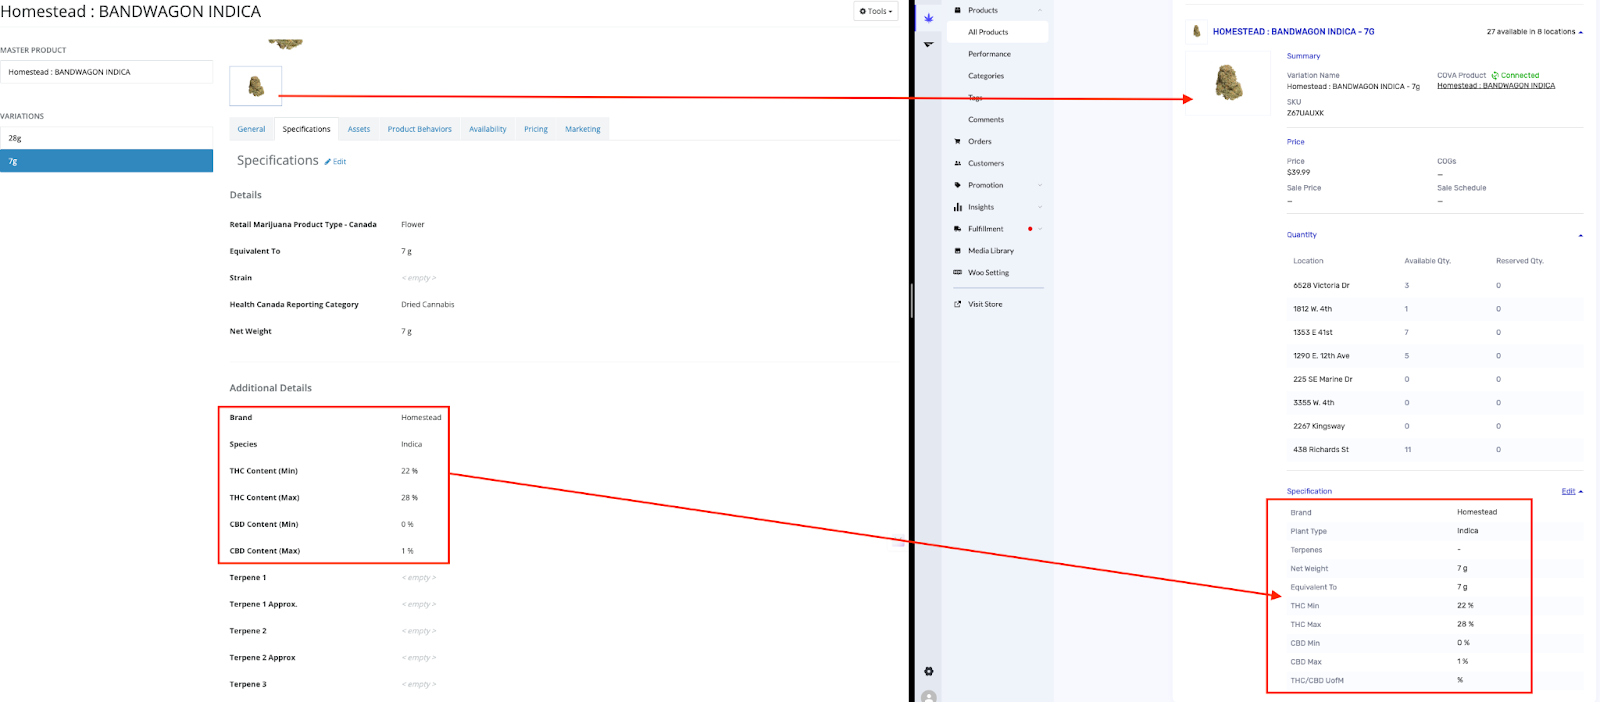Image resolution: width=1600 pixels, height=702 pixels.
Task: Click the Terpene 1 empty value
Action: (419, 578)
